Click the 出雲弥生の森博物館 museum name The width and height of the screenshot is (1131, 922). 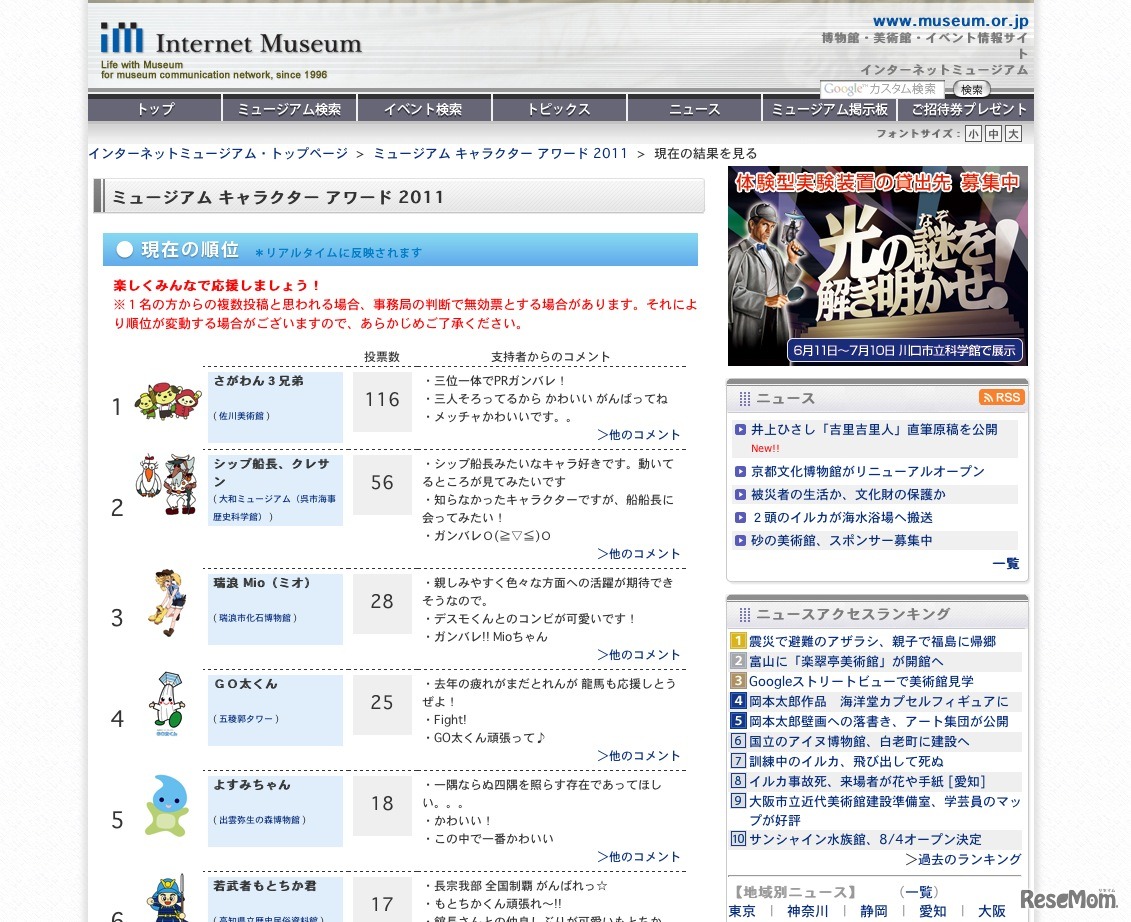[x=260, y=820]
